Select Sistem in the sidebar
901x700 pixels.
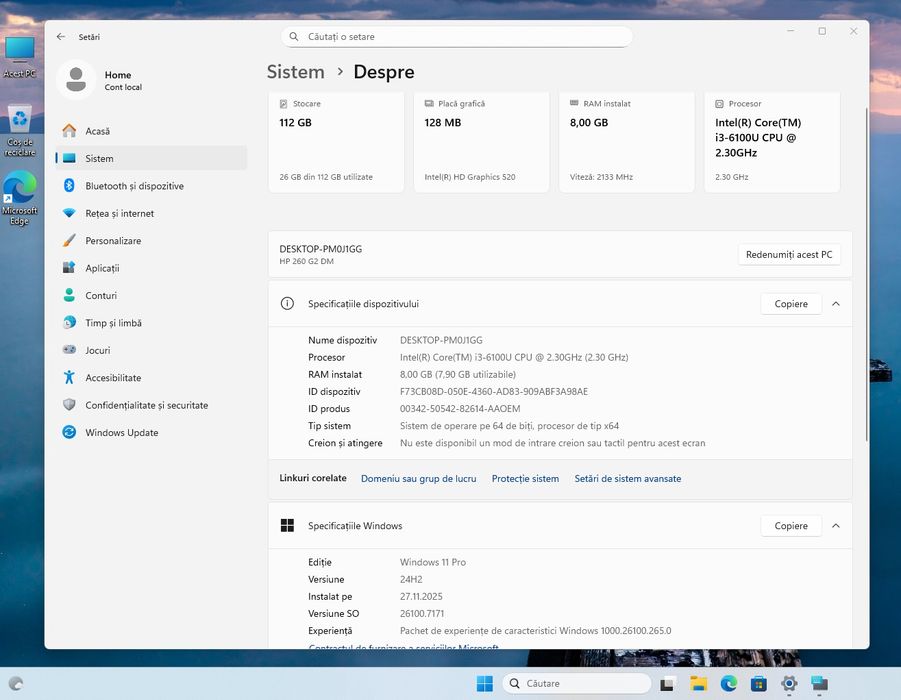tap(152, 158)
